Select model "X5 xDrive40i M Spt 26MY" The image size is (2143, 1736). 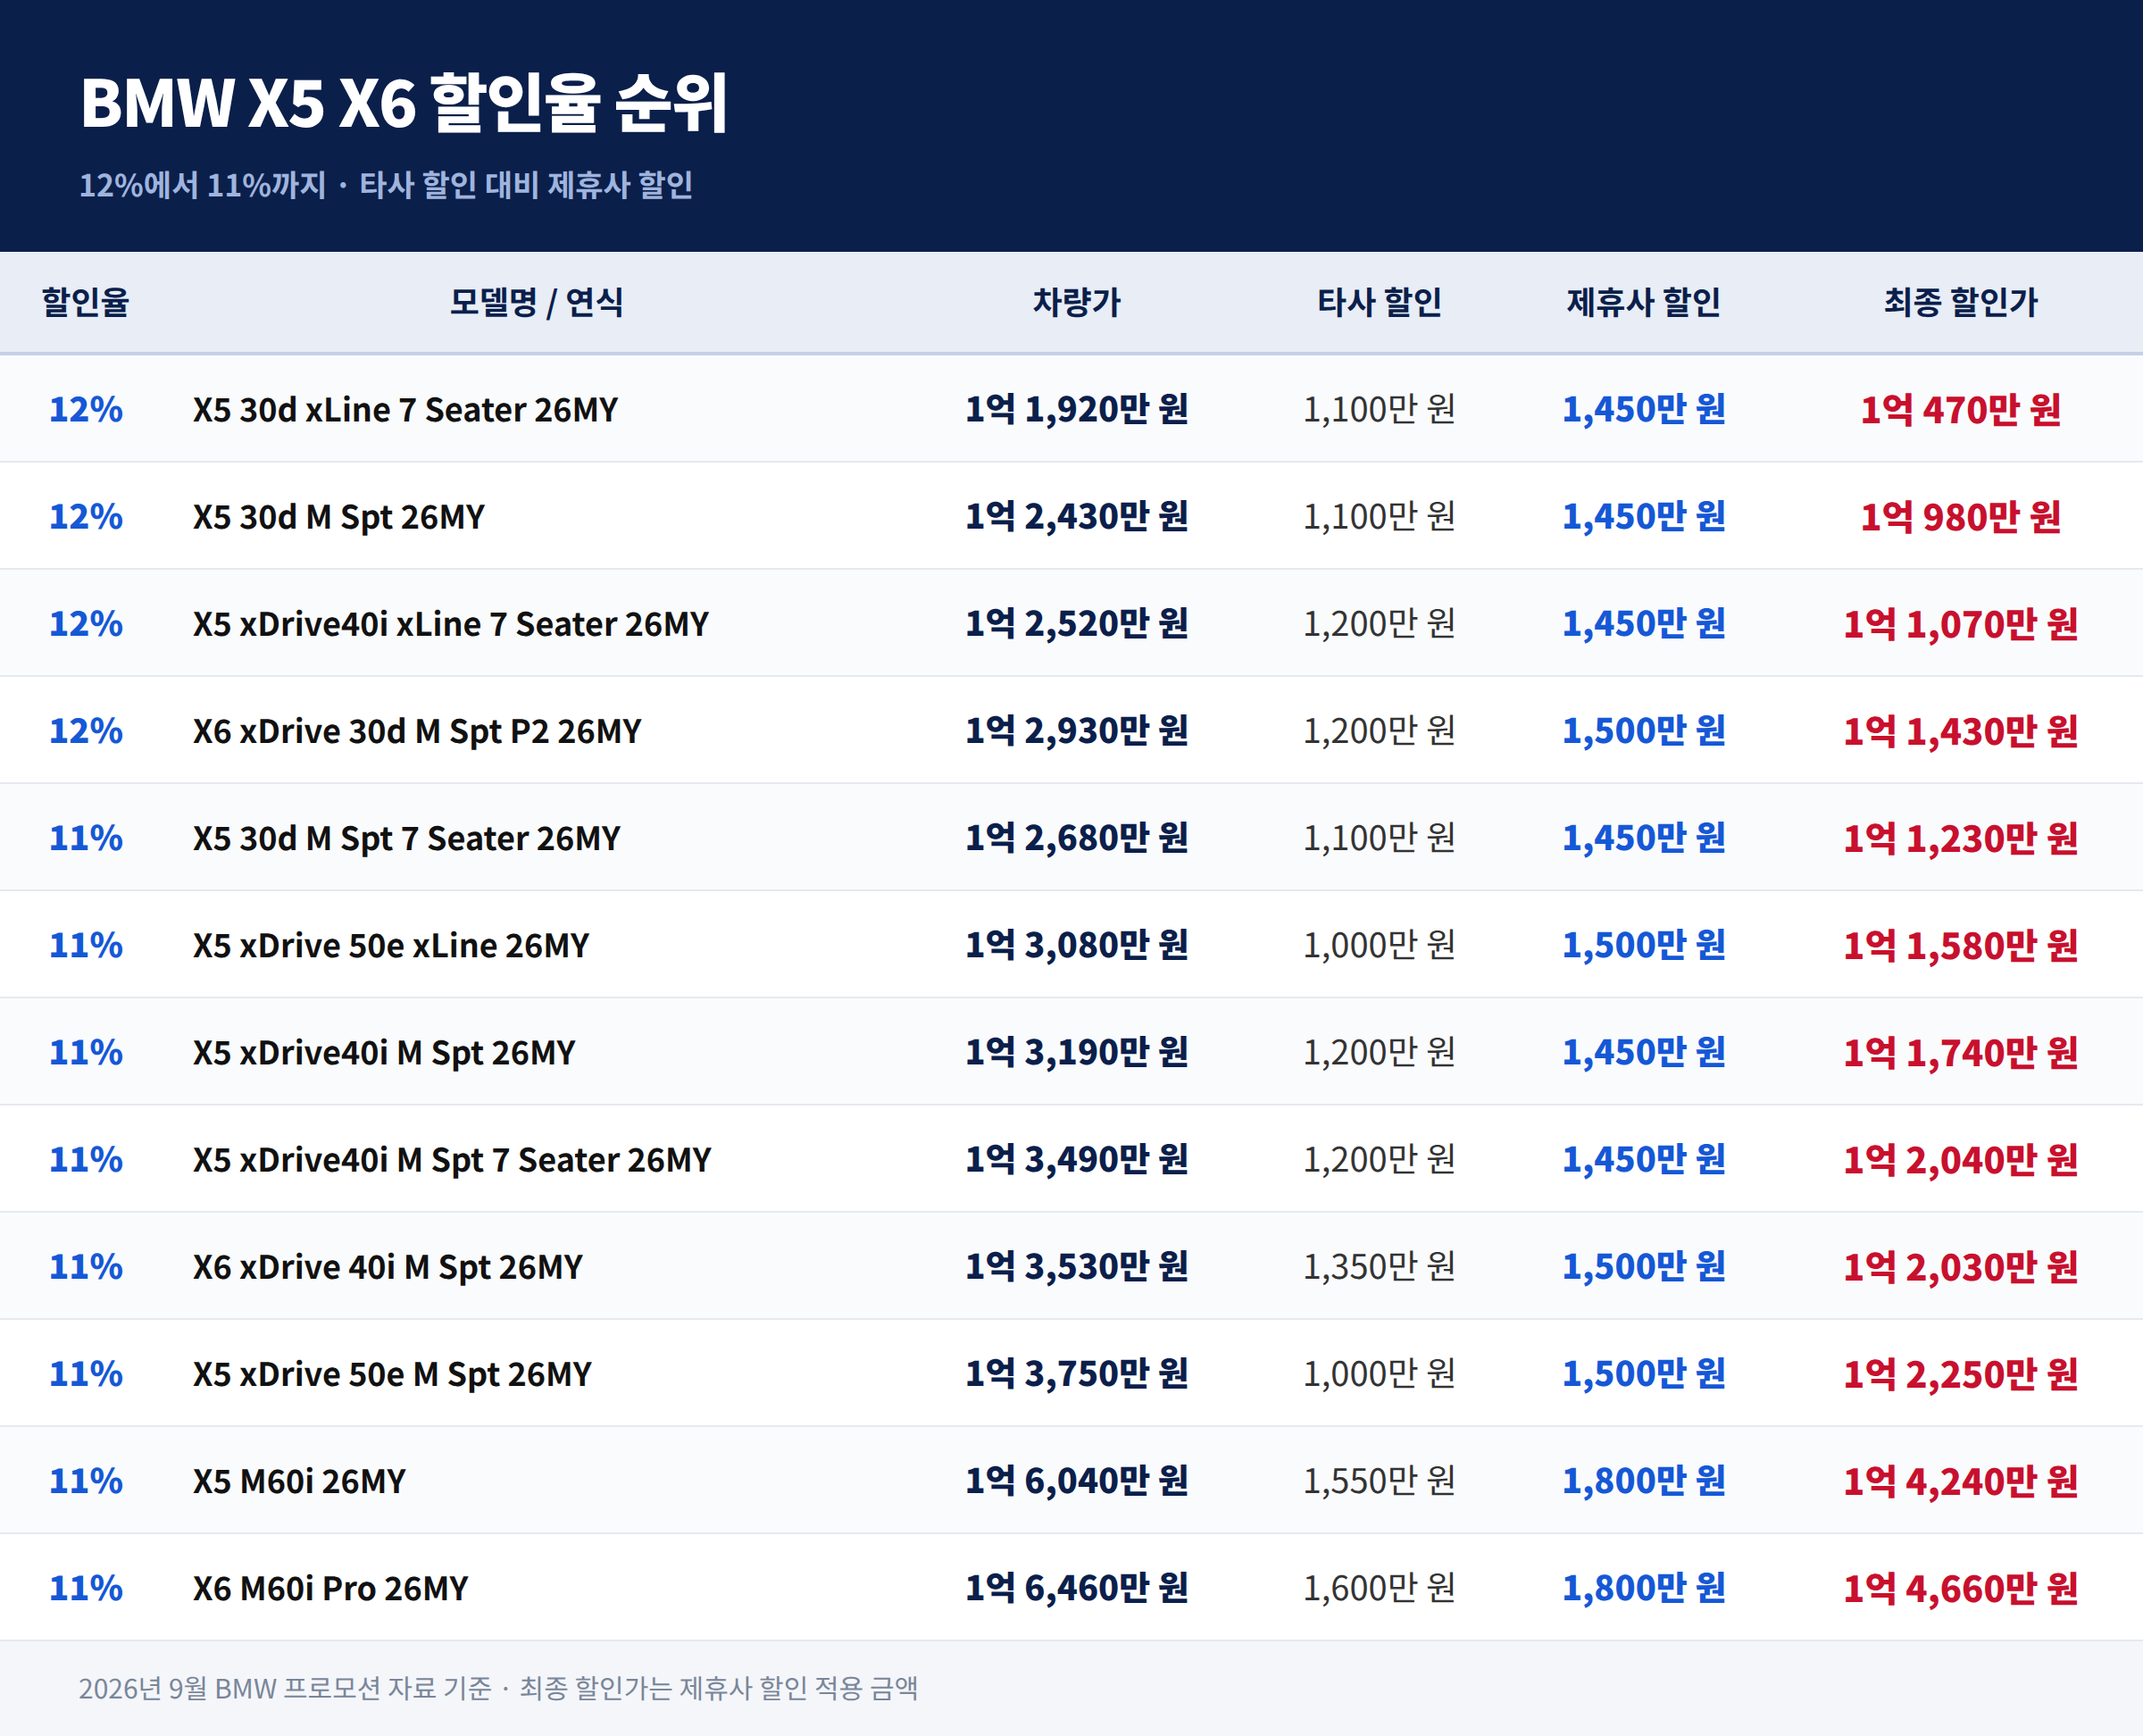[384, 1052]
